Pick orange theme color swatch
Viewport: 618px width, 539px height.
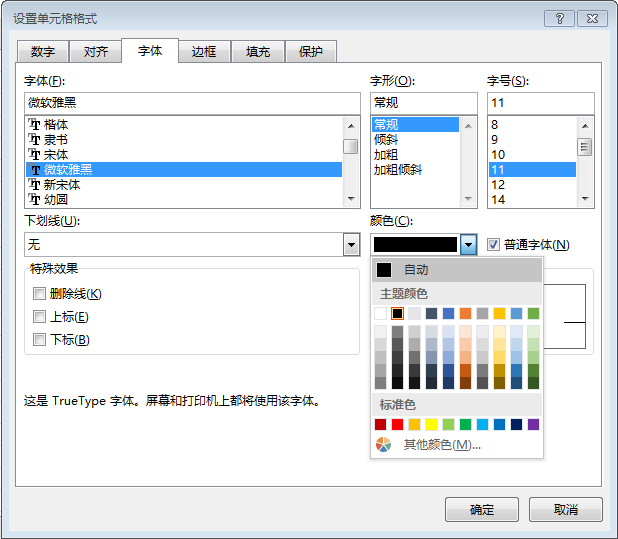465,313
